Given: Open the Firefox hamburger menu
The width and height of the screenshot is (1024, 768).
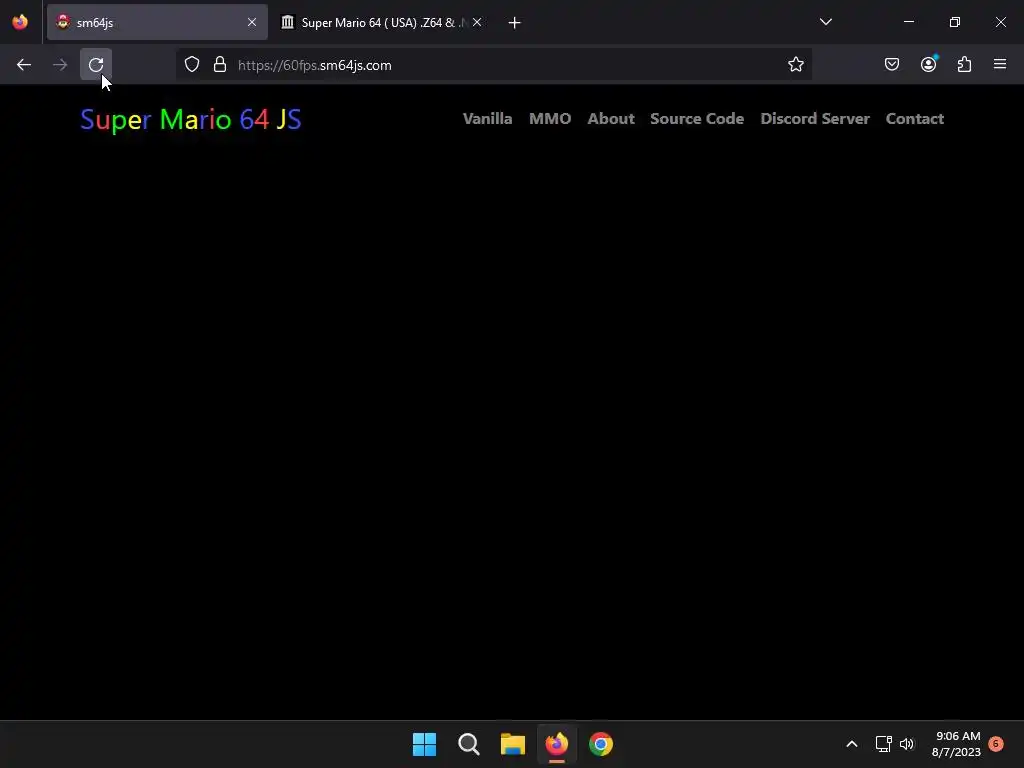Looking at the screenshot, I should click(1000, 65).
